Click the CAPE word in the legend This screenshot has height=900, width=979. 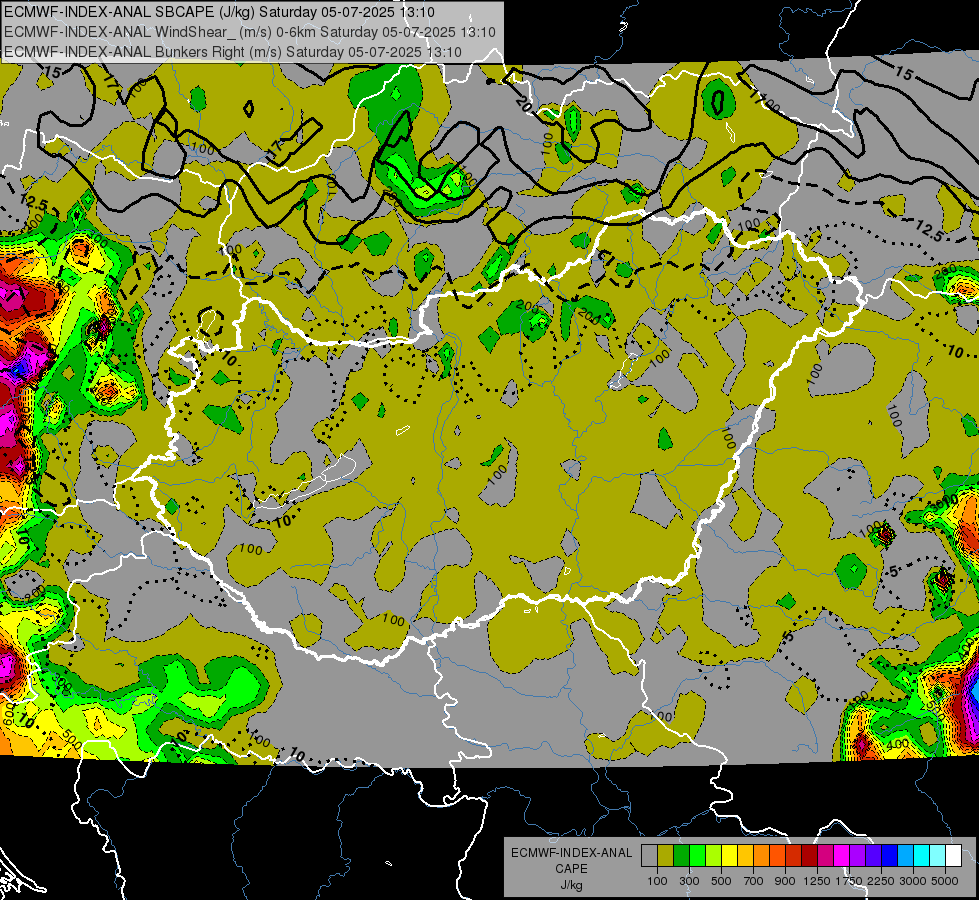571,868
